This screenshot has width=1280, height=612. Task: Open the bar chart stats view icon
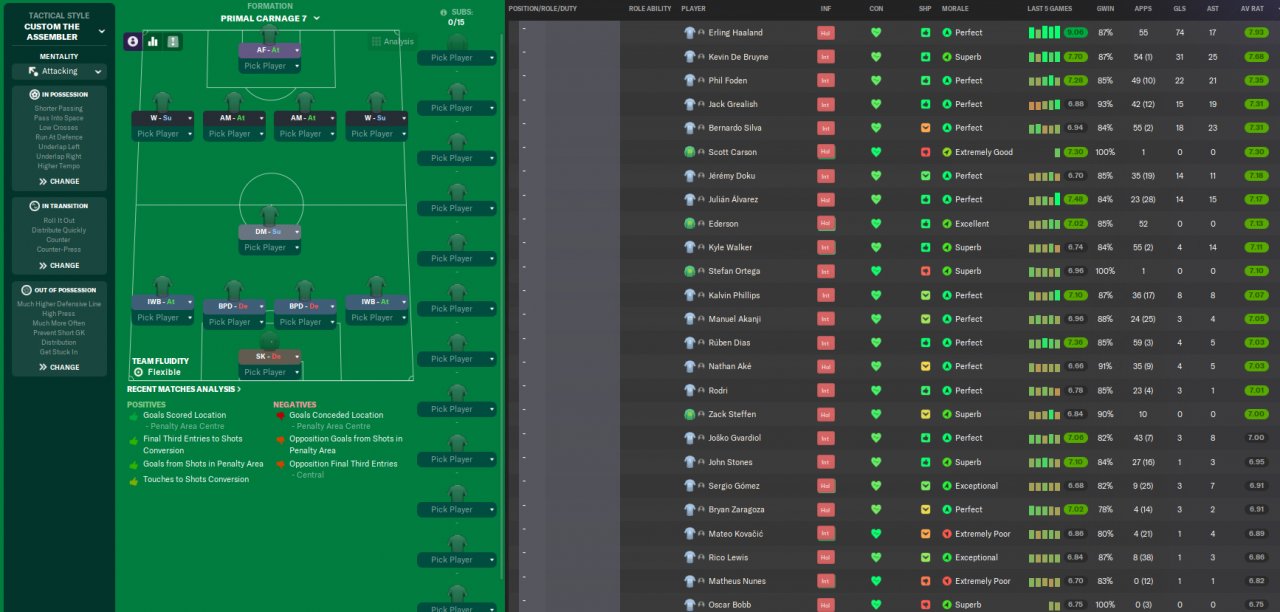pos(153,41)
